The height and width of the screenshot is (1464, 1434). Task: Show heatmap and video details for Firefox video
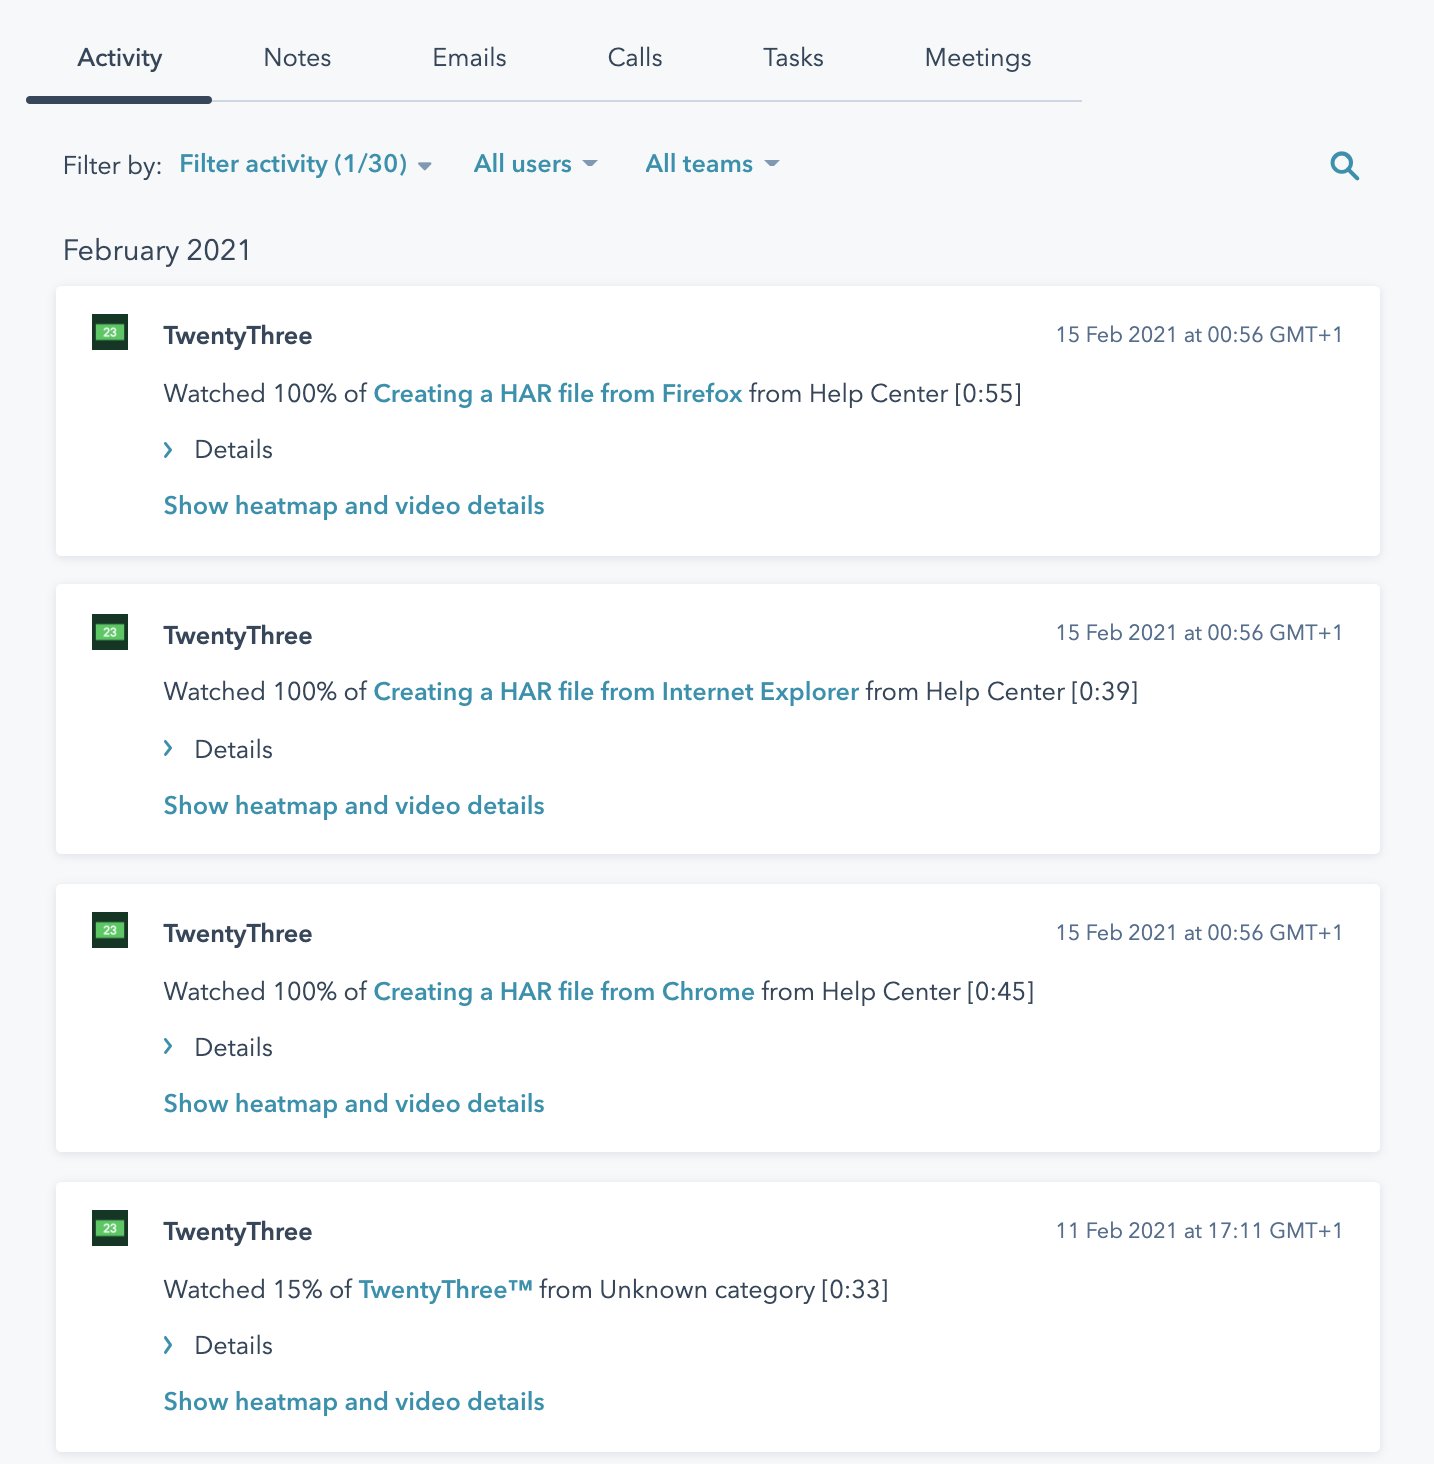pos(354,506)
